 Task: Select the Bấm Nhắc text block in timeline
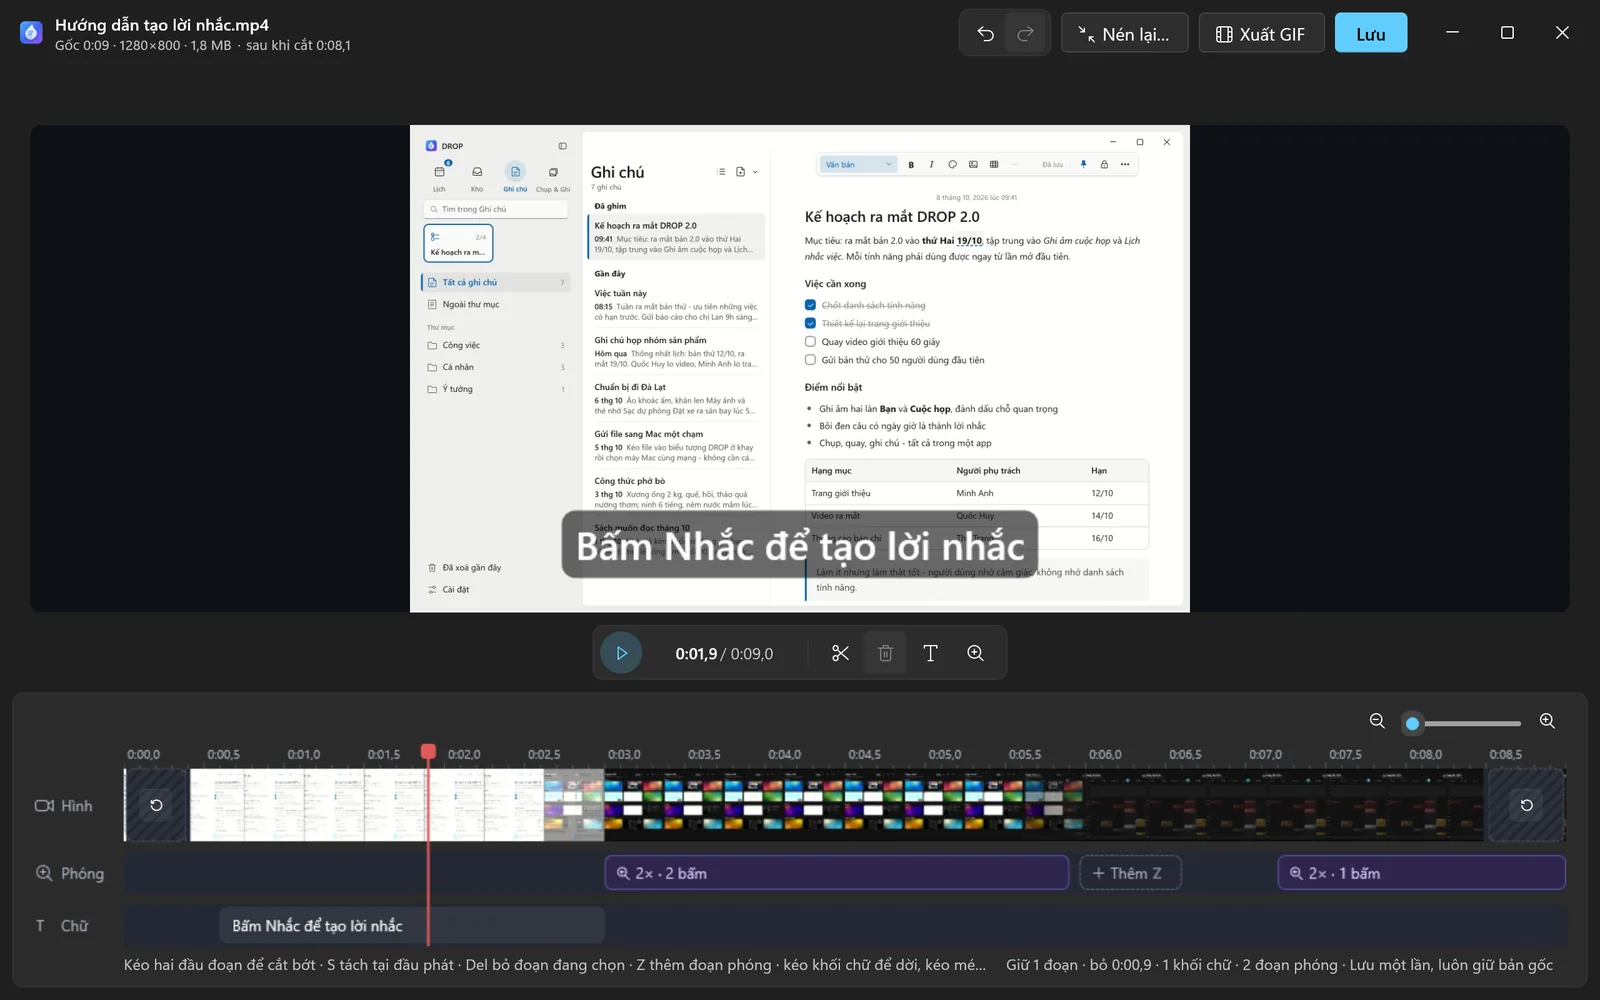pyautogui.click(x=412, y=926)
